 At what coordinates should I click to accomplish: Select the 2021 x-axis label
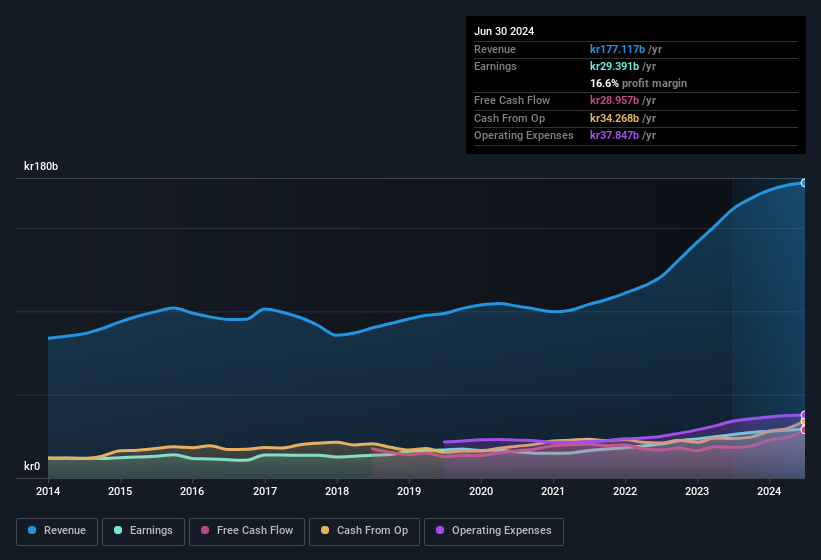[x=553, y=491]
